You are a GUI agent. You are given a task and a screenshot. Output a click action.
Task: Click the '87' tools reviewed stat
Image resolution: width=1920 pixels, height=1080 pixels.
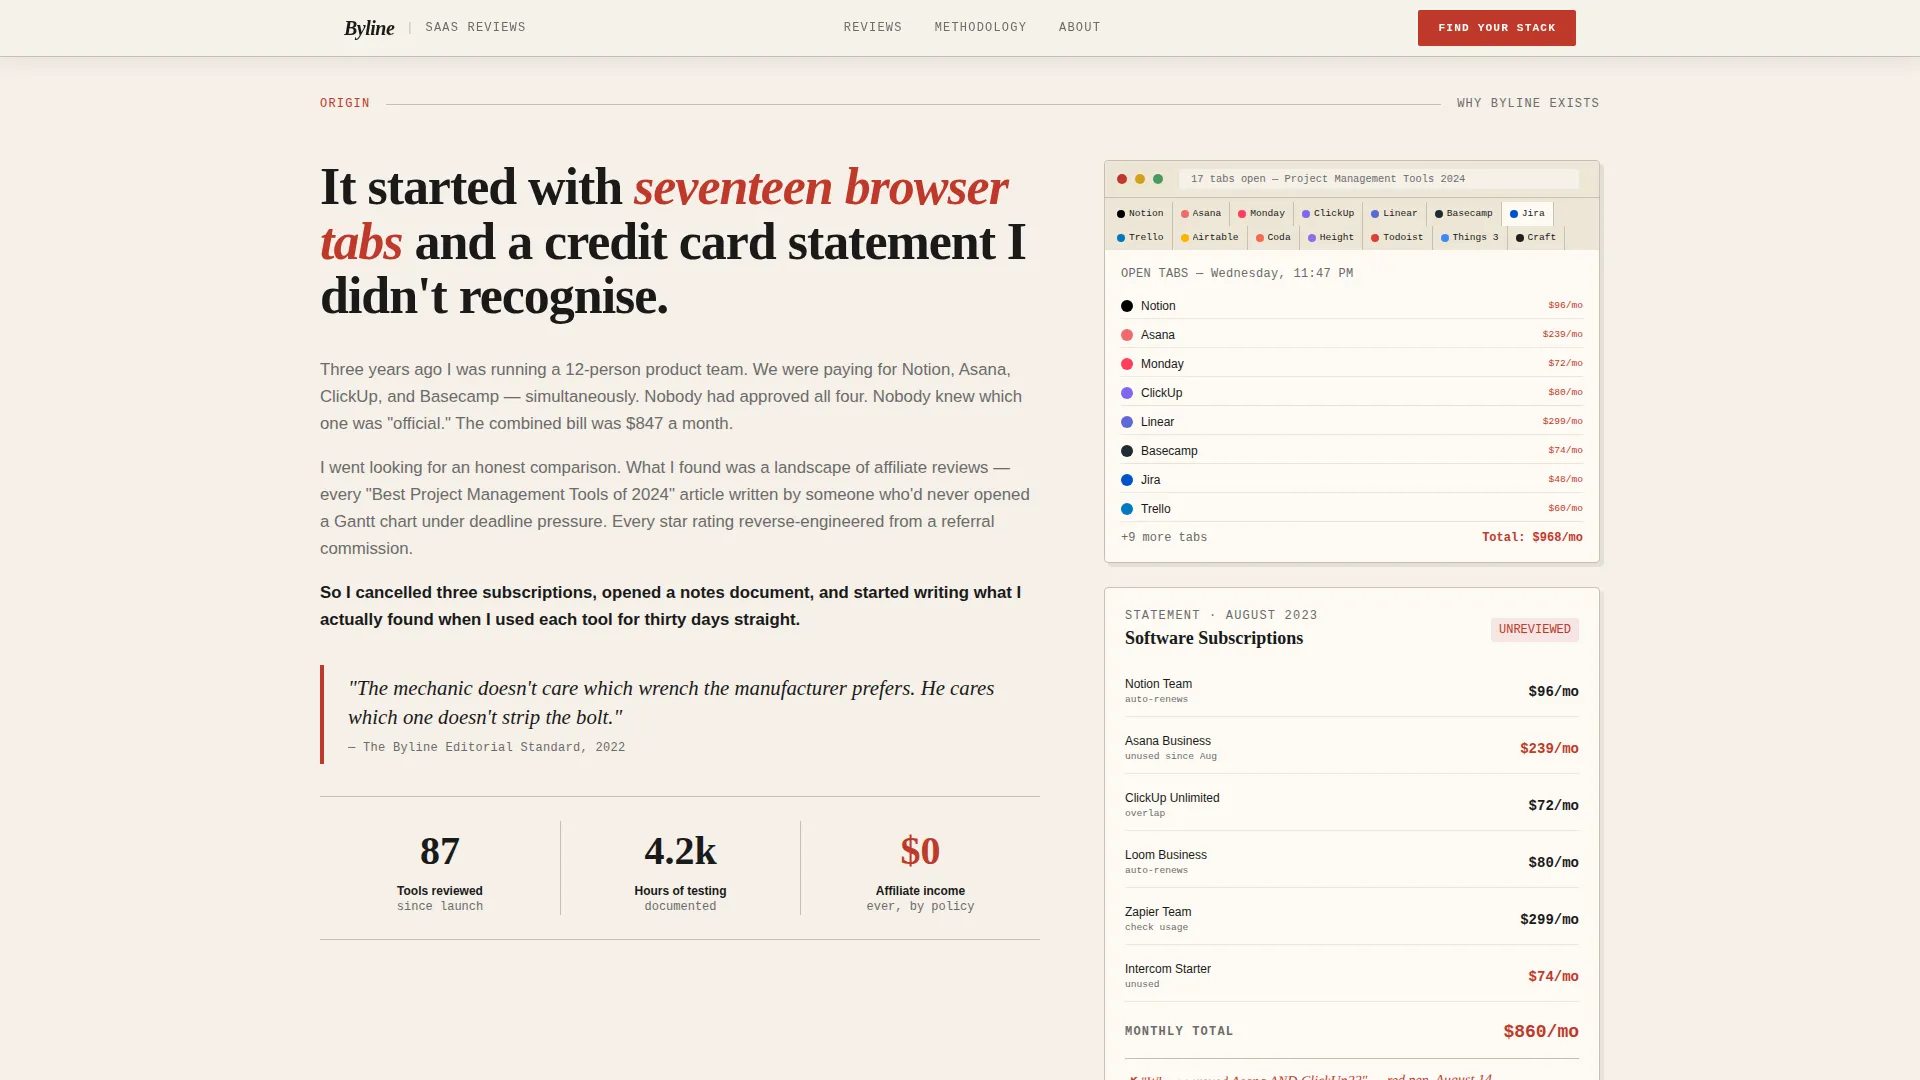click(440, 851)
